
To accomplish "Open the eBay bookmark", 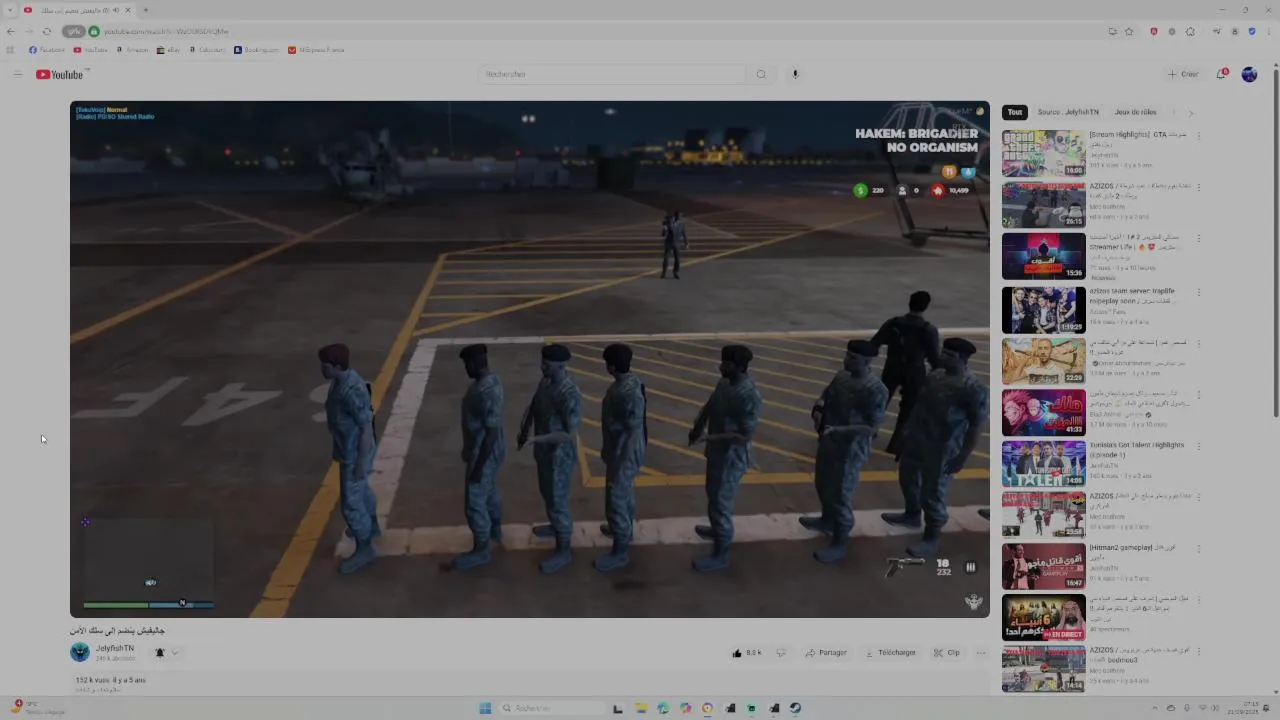I will [x=168, y=50].
